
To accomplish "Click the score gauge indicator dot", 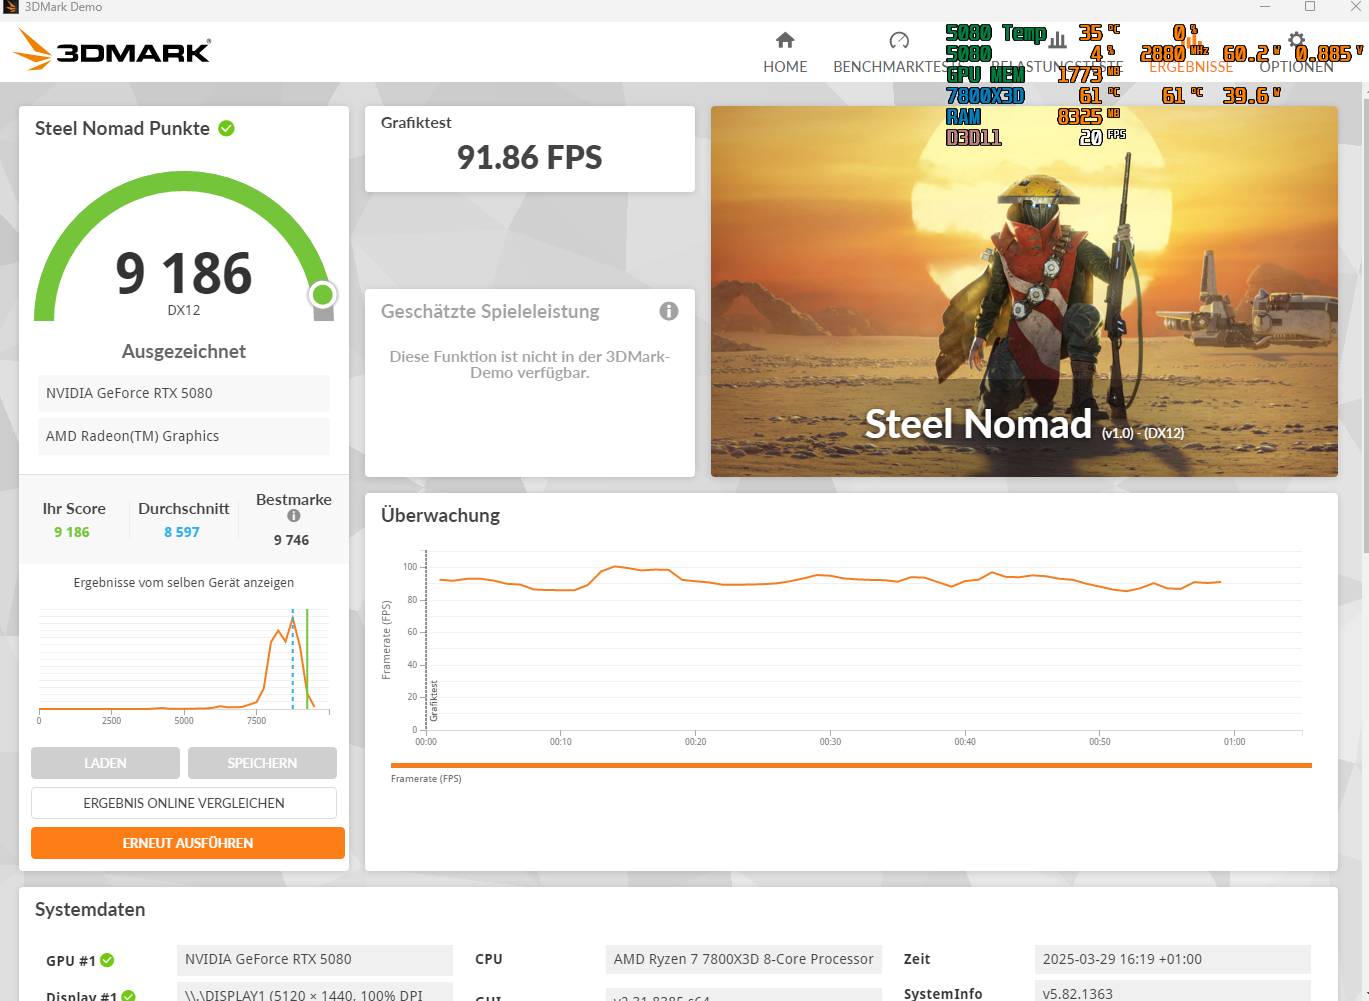I will [x=322, y=294].
